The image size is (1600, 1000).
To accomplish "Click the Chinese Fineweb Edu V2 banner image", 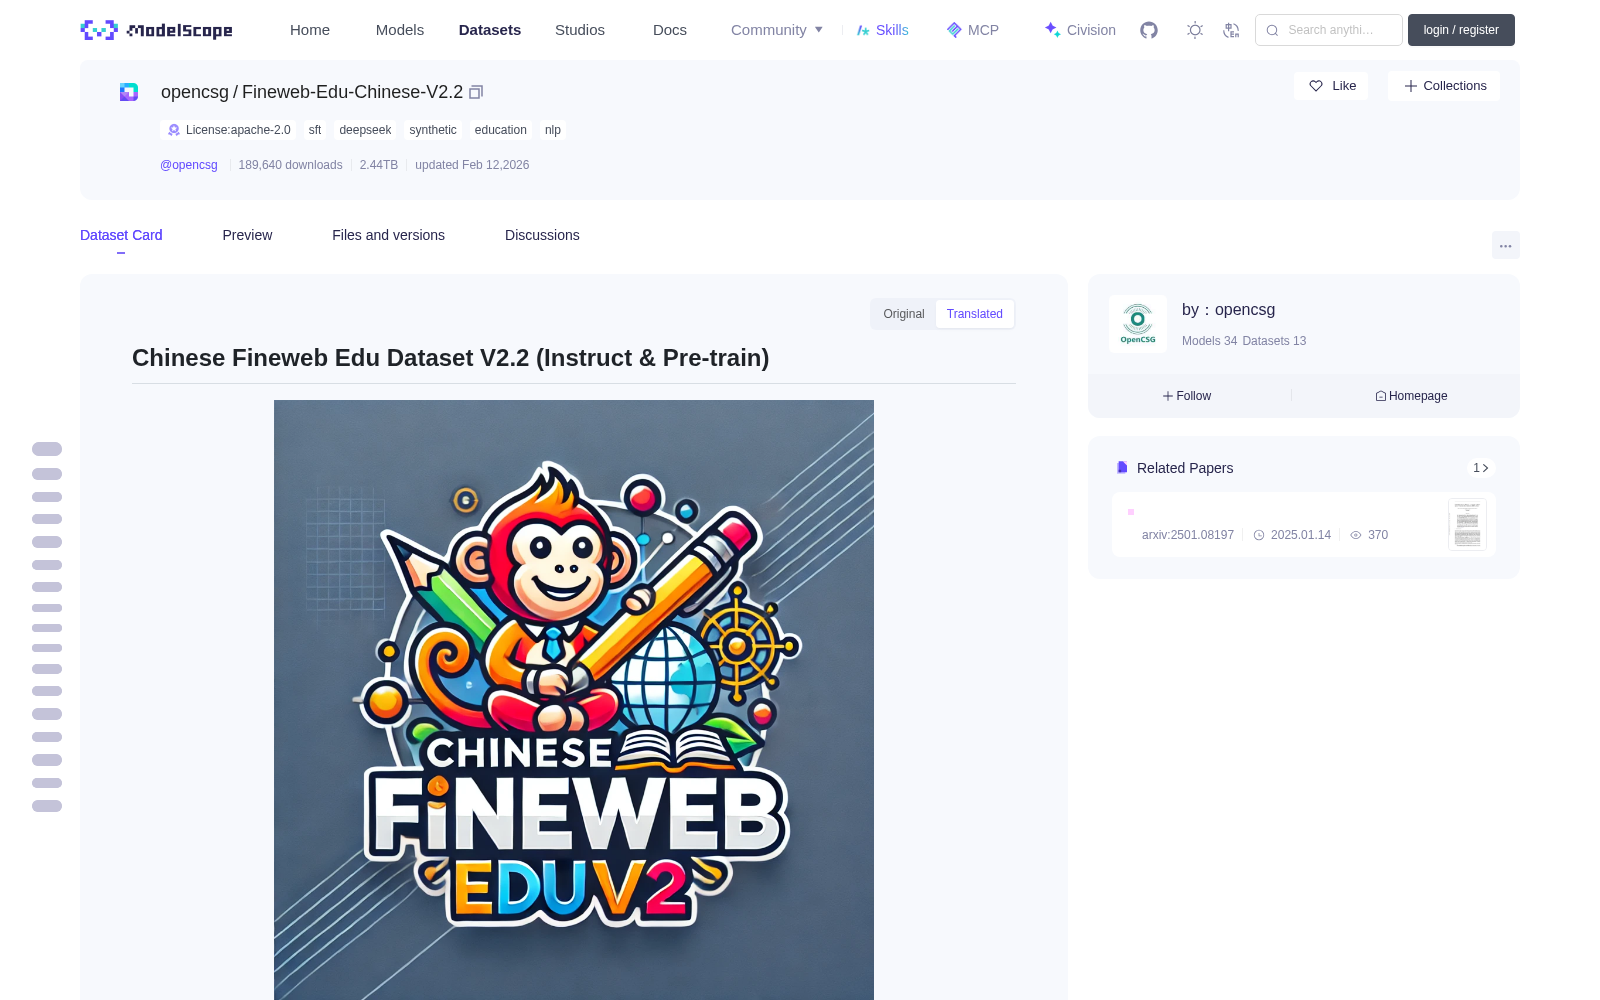I will tap(574, 700).
